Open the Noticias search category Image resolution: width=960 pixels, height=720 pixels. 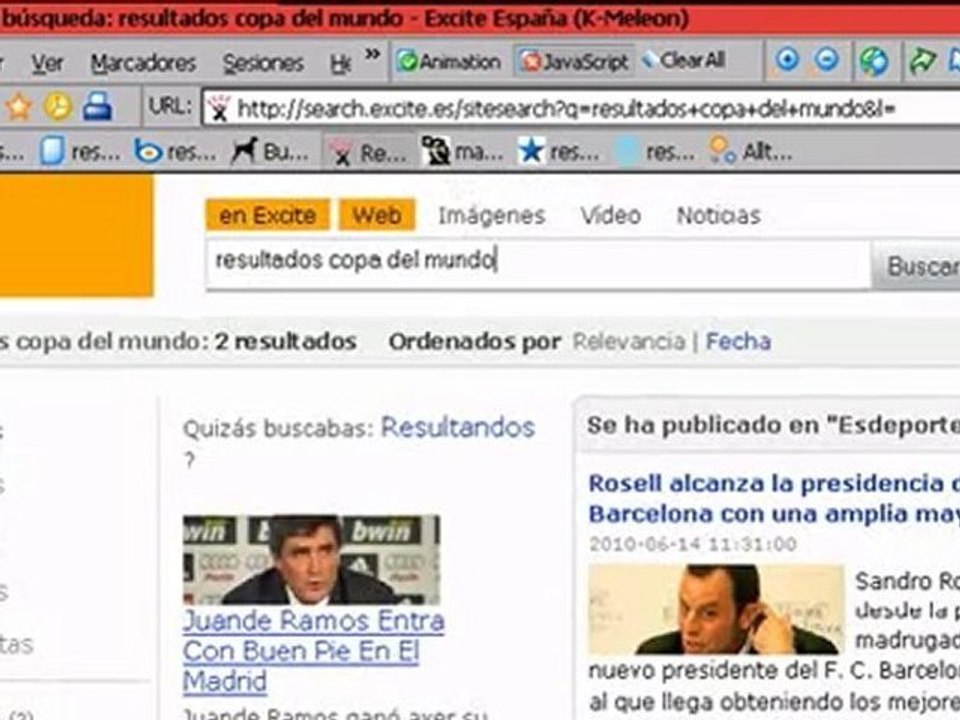coord(719,216)
